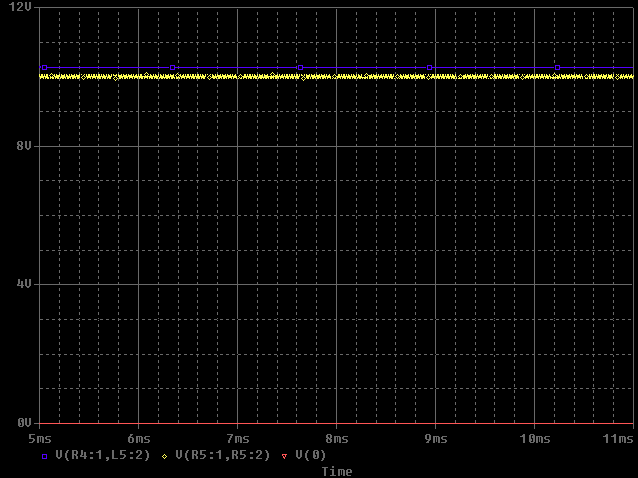This screenshot has width=638, height=478.
Task: Click the 8V Y-axis label
Action: [x=24, y=146]
